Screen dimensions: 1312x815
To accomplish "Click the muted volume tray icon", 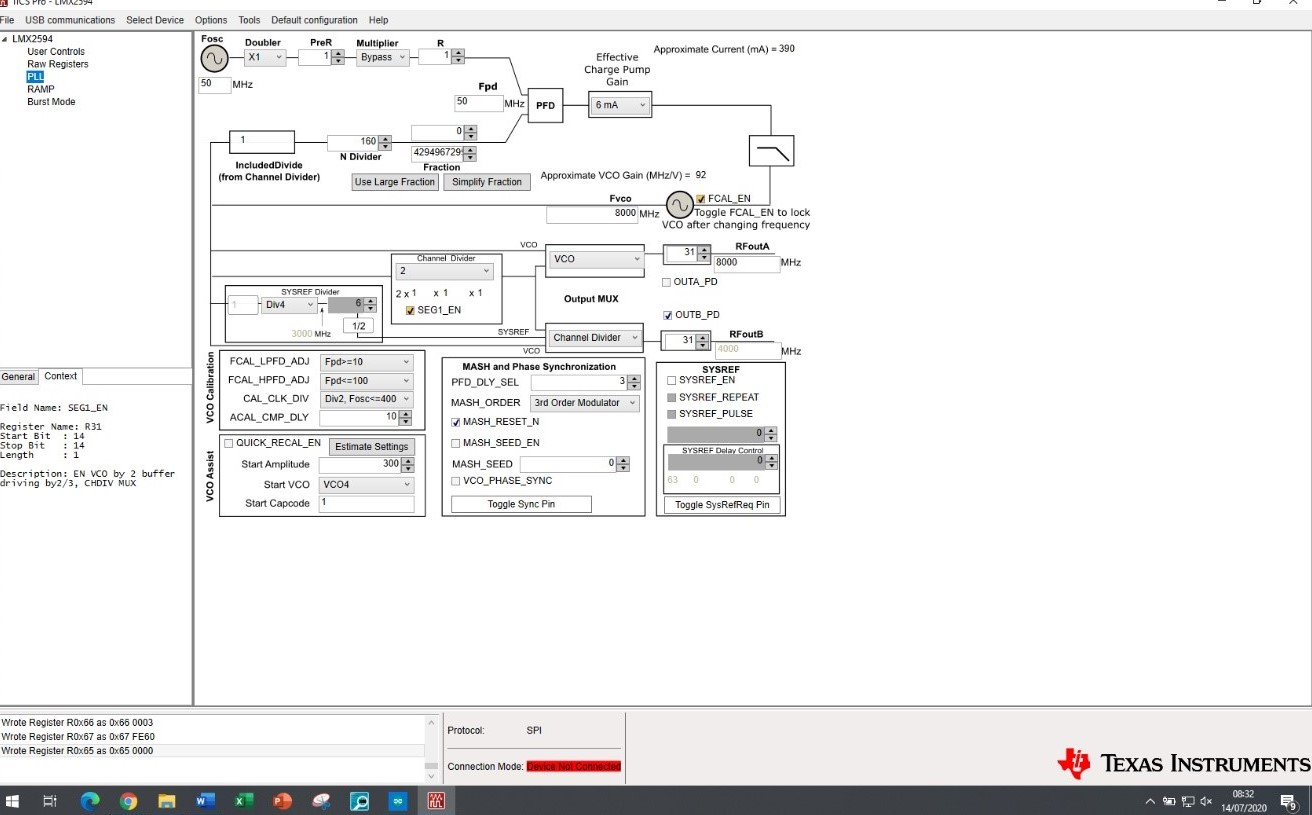I will pyautogui.click(x=1206, y=801).
